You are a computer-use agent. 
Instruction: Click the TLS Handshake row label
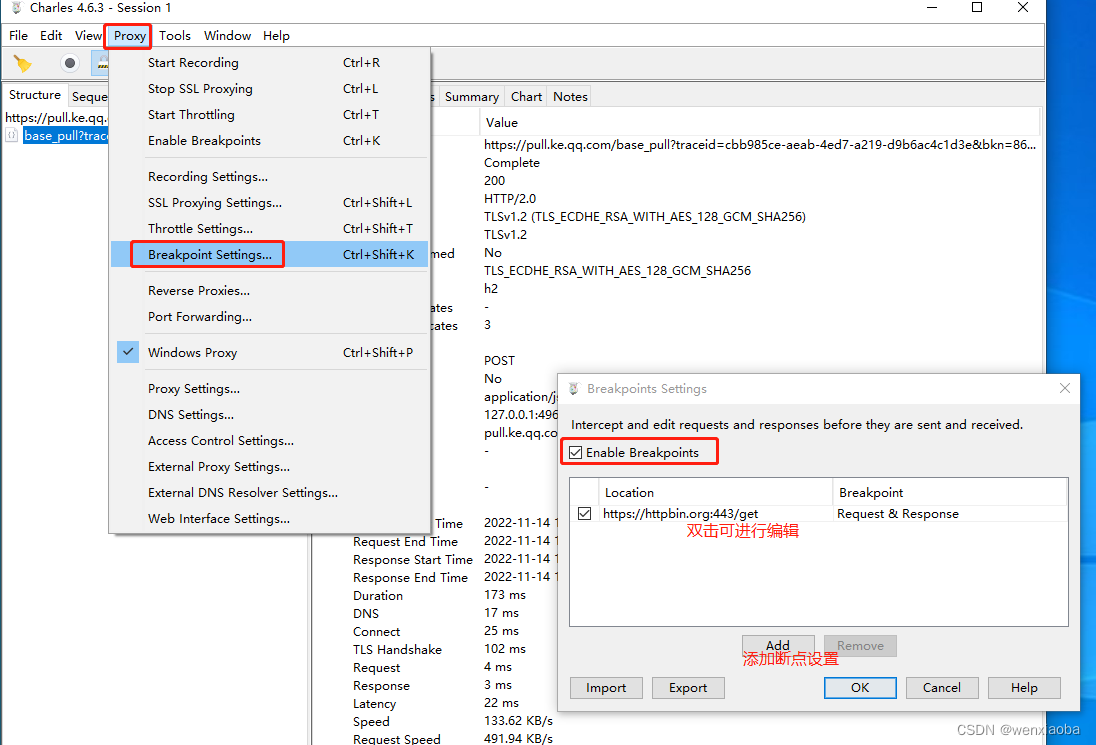coord(397,649)
